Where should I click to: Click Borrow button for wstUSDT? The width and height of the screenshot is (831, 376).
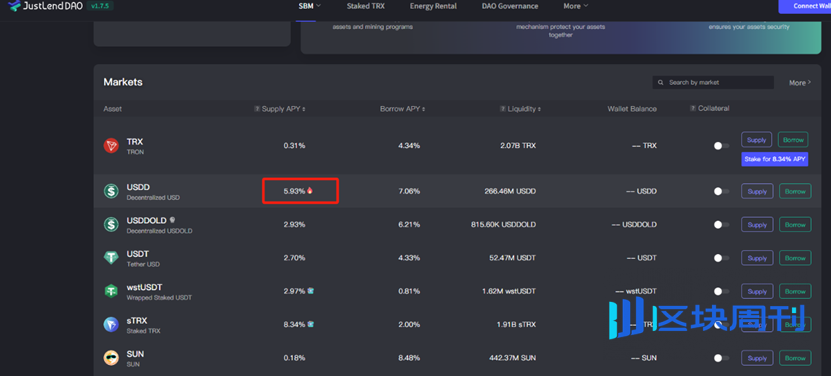click(795, 292)
